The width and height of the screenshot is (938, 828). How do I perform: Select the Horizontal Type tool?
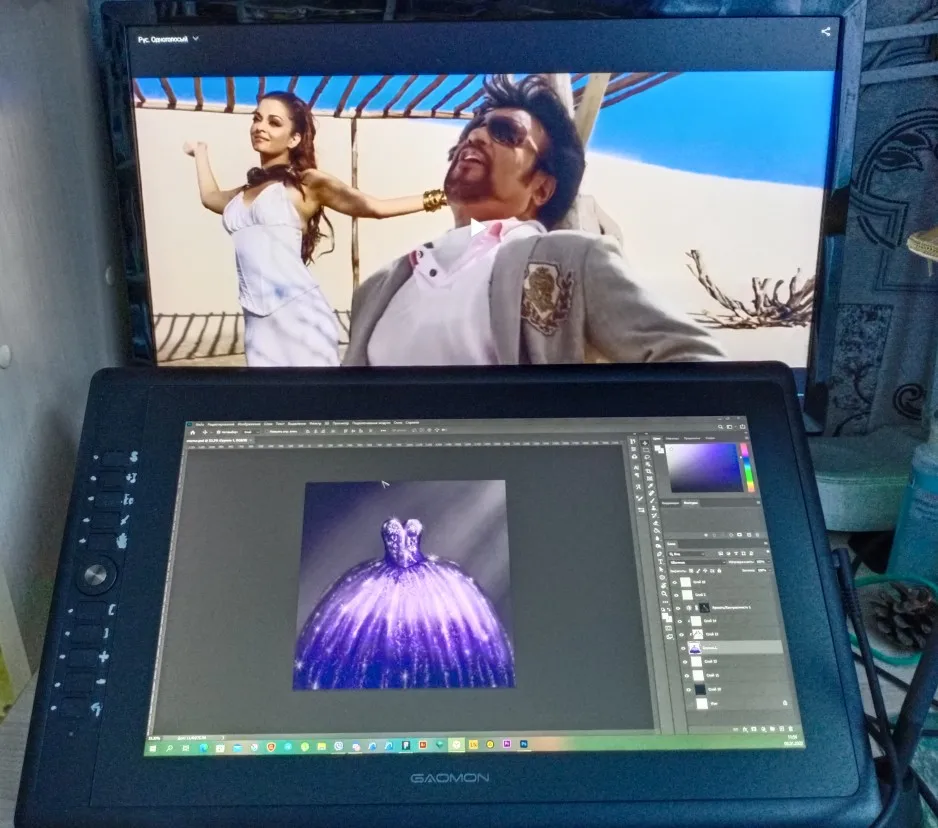[x=660, y=561]
